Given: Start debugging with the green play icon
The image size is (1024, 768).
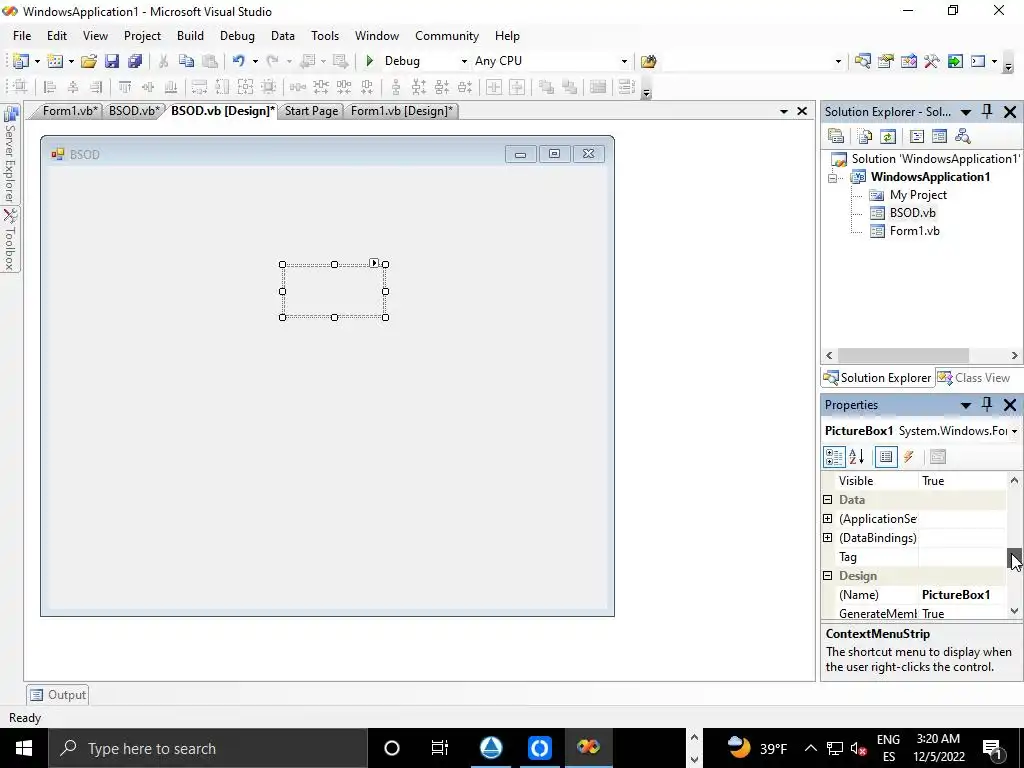Looking at the screenshot, I should 370,61.
